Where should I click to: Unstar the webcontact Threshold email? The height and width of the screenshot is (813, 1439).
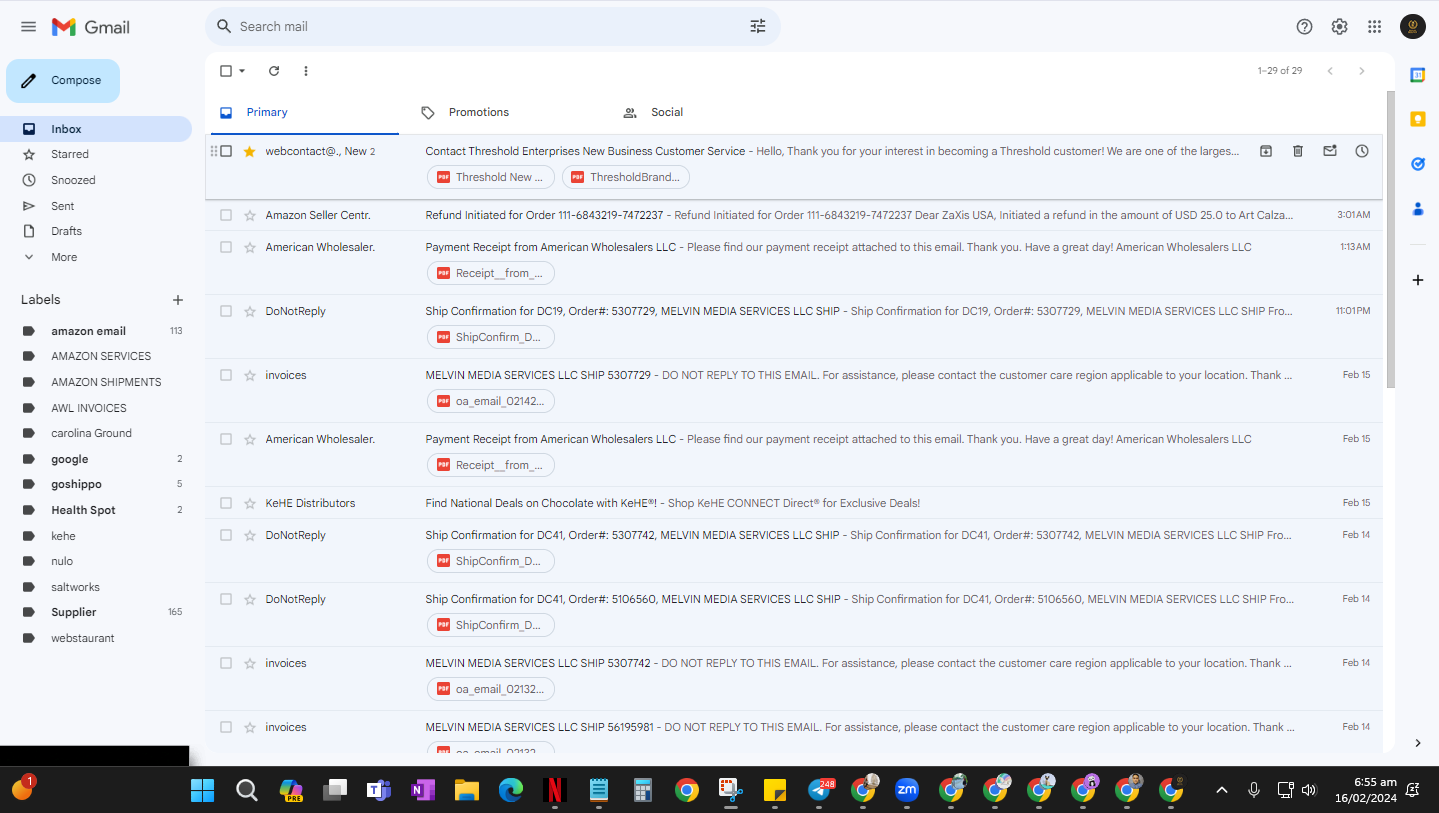click(250, 151)
